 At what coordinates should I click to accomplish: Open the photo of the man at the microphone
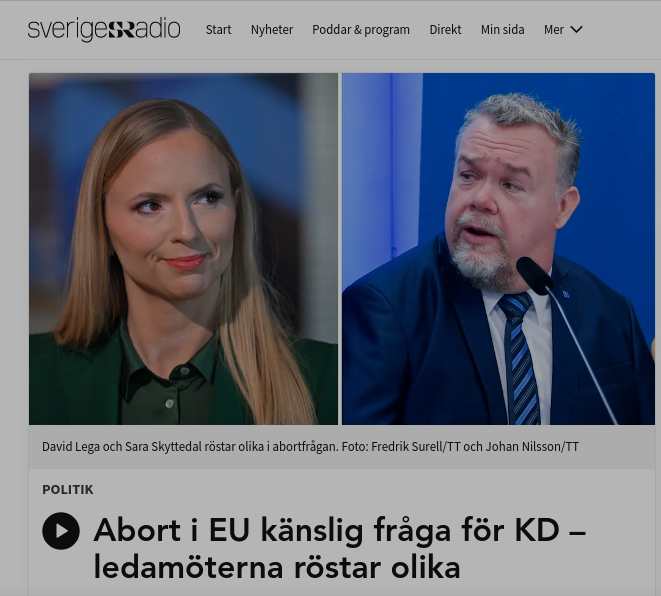(498, 249)
